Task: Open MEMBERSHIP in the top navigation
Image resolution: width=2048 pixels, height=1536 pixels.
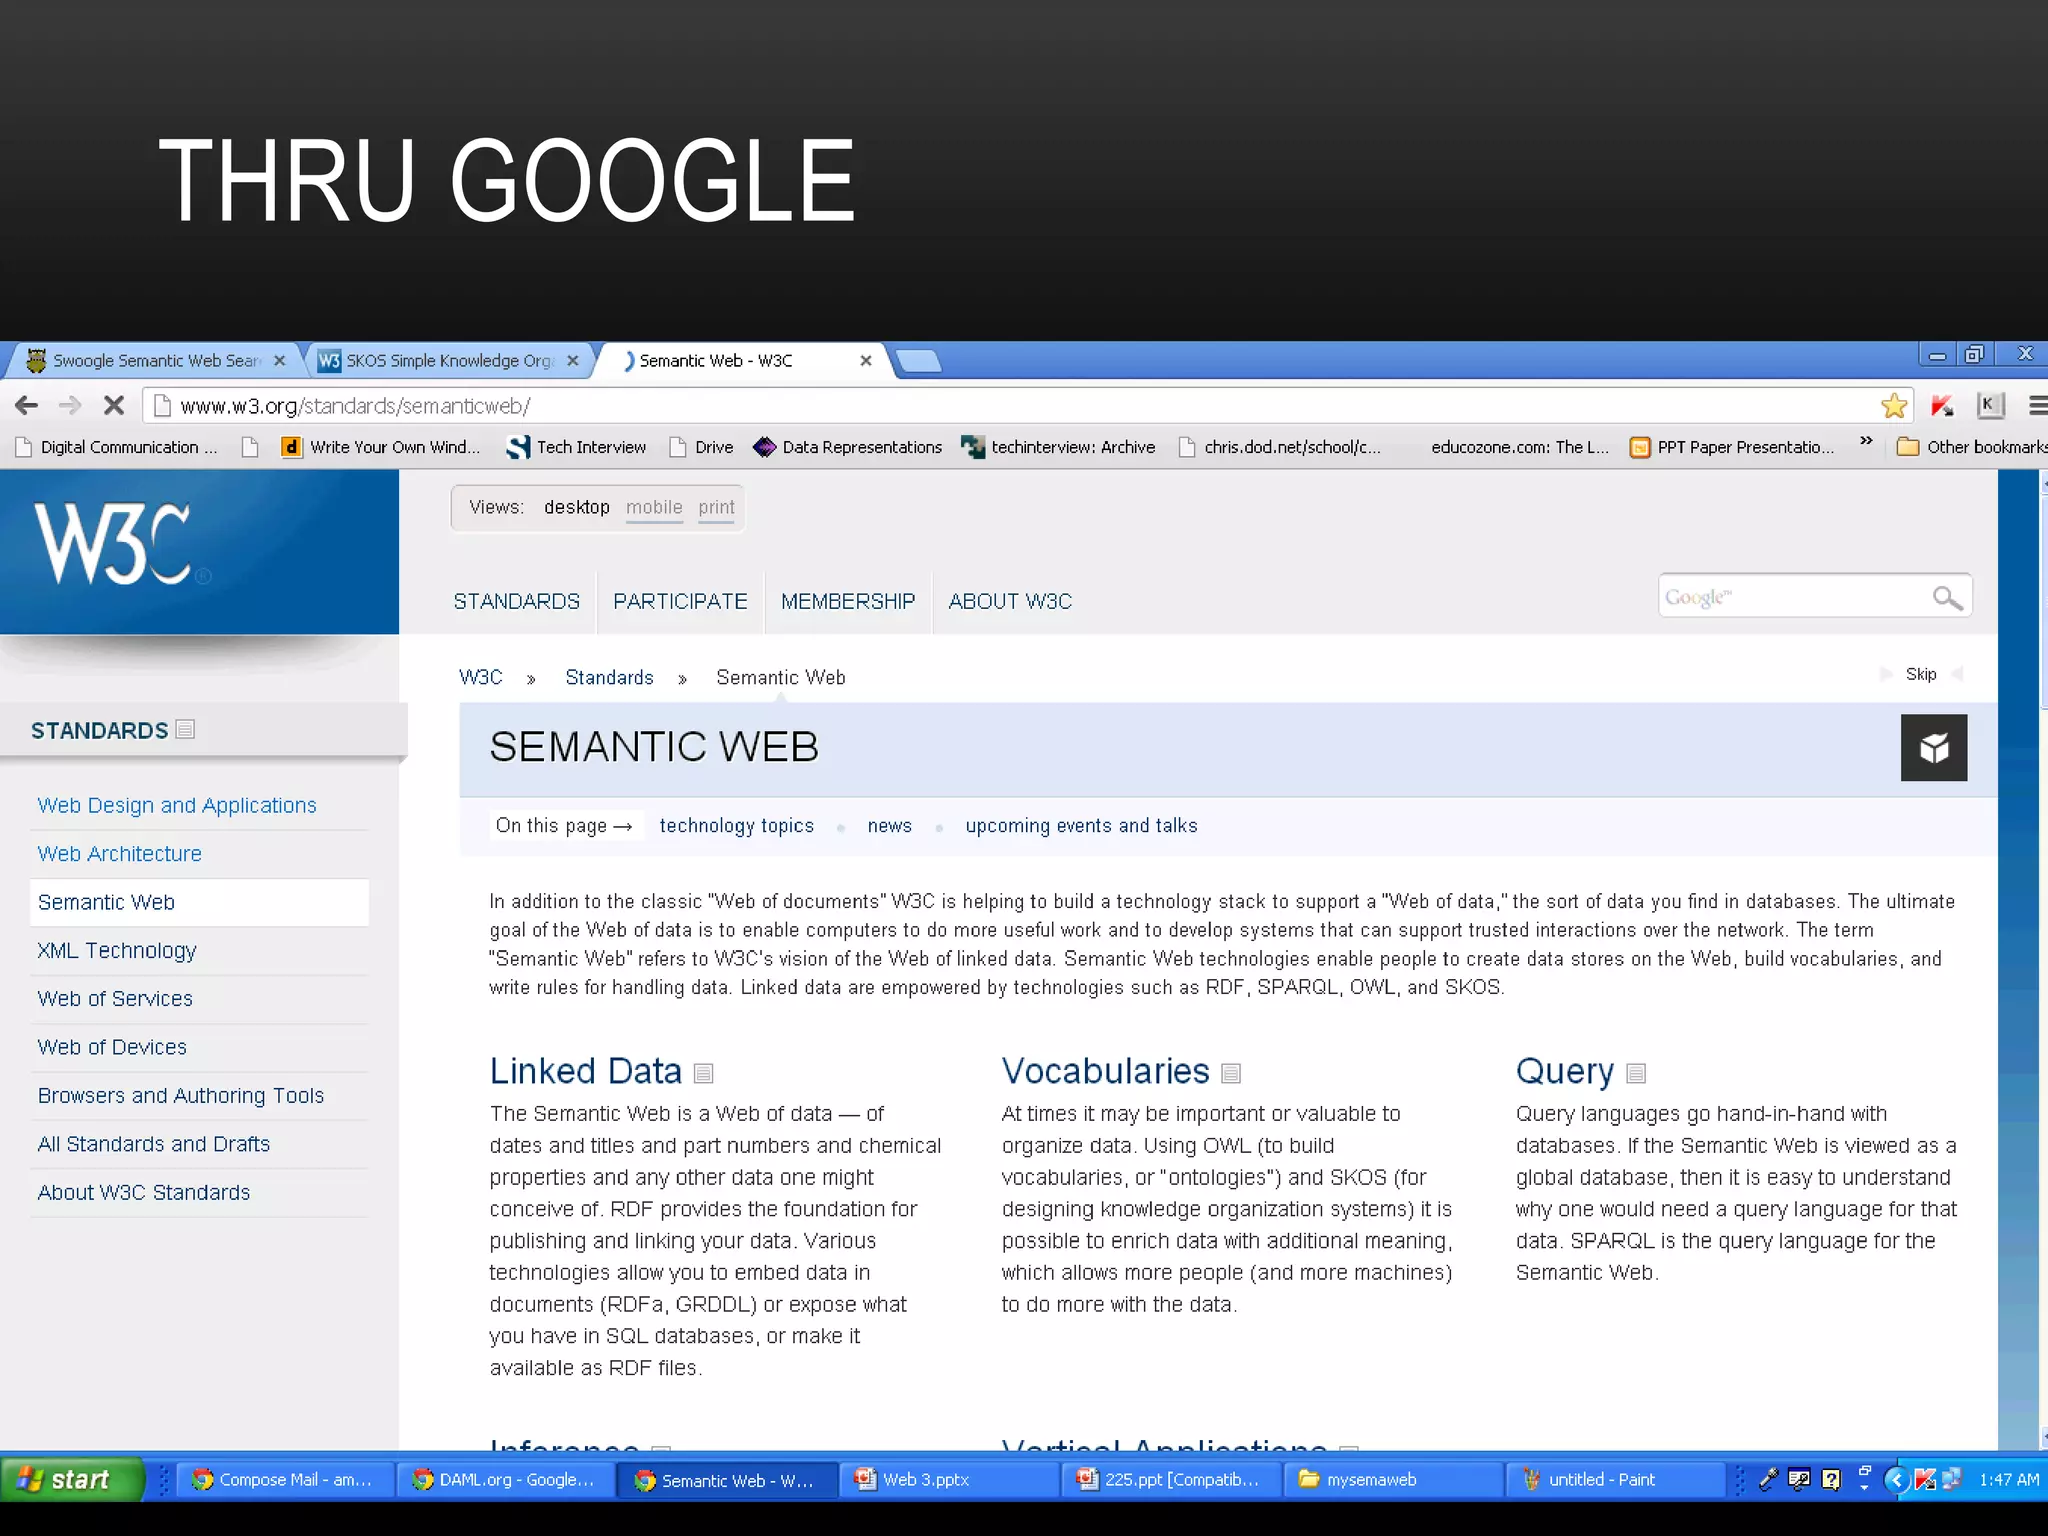Action: coord(848,601)
